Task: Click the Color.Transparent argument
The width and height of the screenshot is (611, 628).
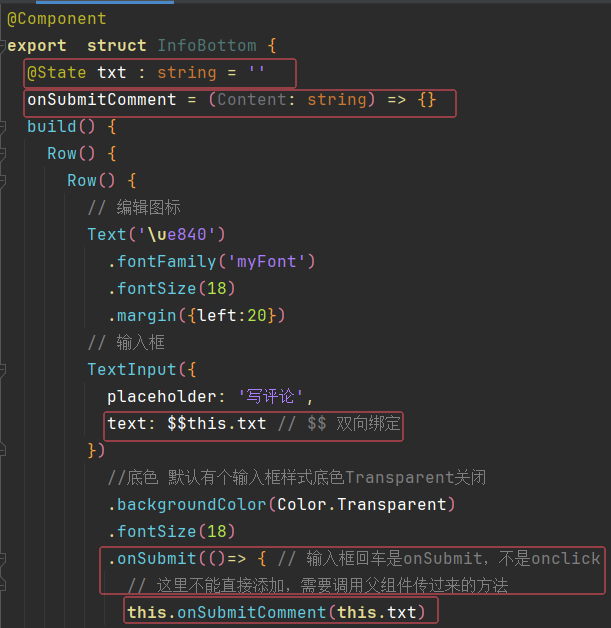Action: 362,505
